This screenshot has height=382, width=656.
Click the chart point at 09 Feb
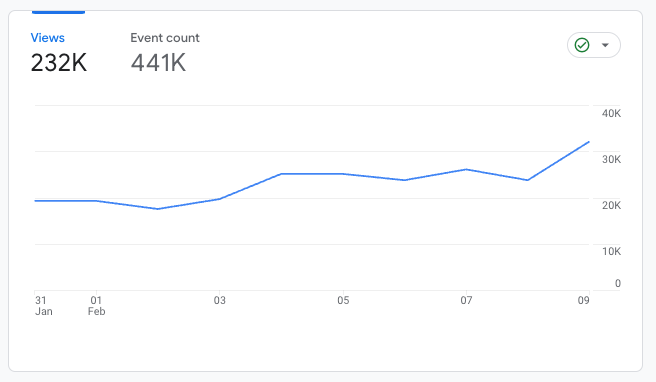tap(589, 142)
